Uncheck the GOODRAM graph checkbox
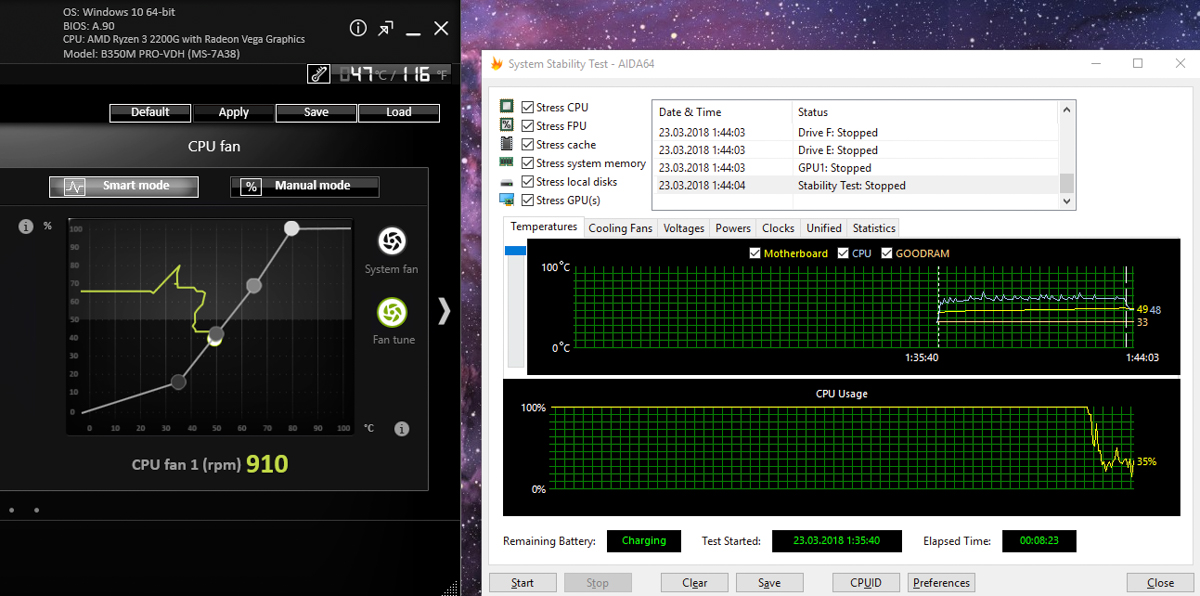The height and width of the screenshot is (596, 1200). tap(886, 254)
